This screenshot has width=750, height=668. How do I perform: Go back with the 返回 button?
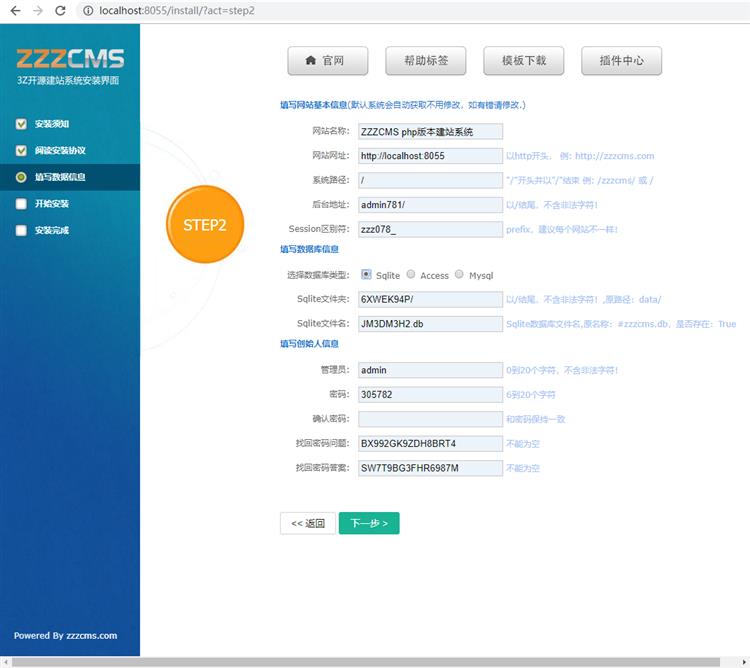pyautogui.click(x=307, y=523)
